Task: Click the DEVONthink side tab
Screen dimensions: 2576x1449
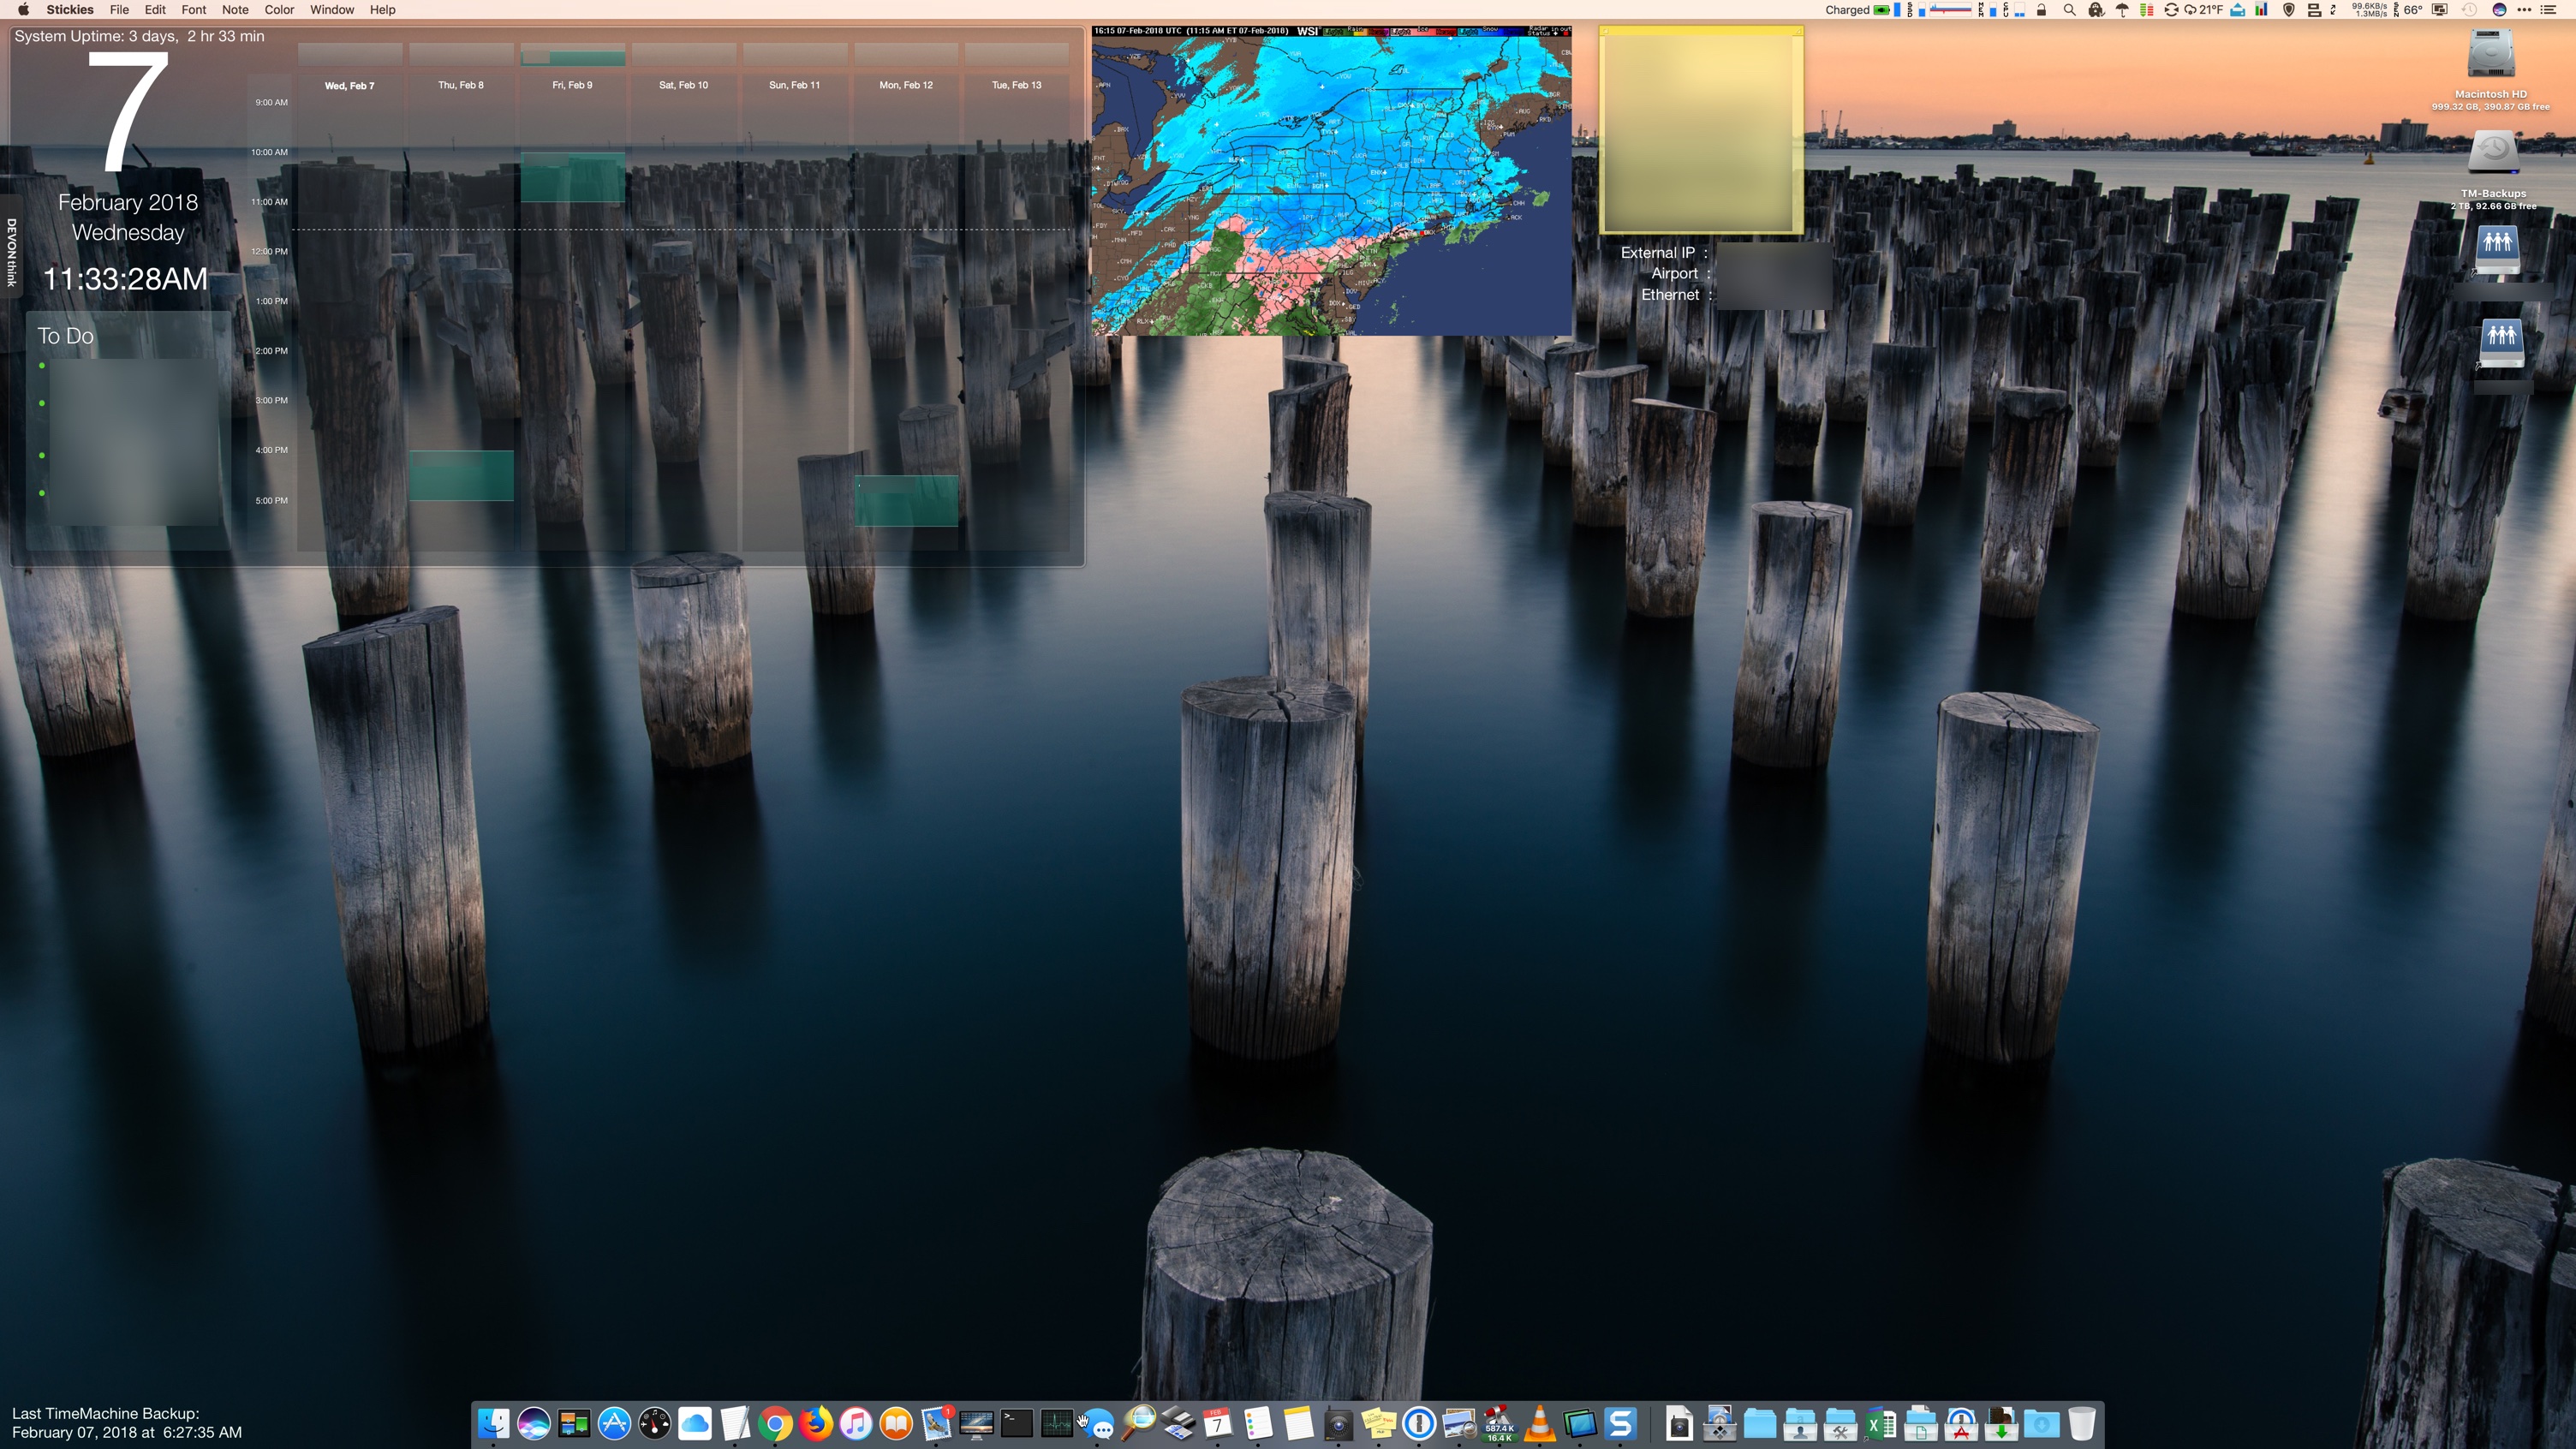Action: point(11,252)
